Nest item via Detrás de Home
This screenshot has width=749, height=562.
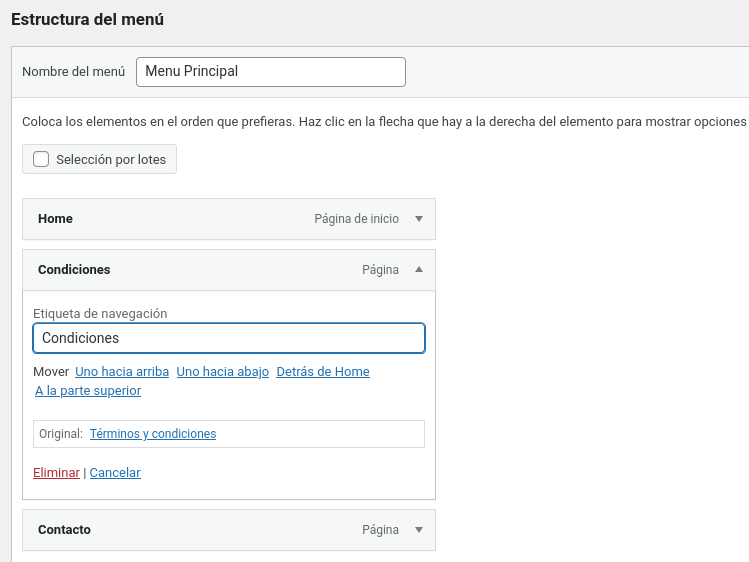click(x=323, y=371)
